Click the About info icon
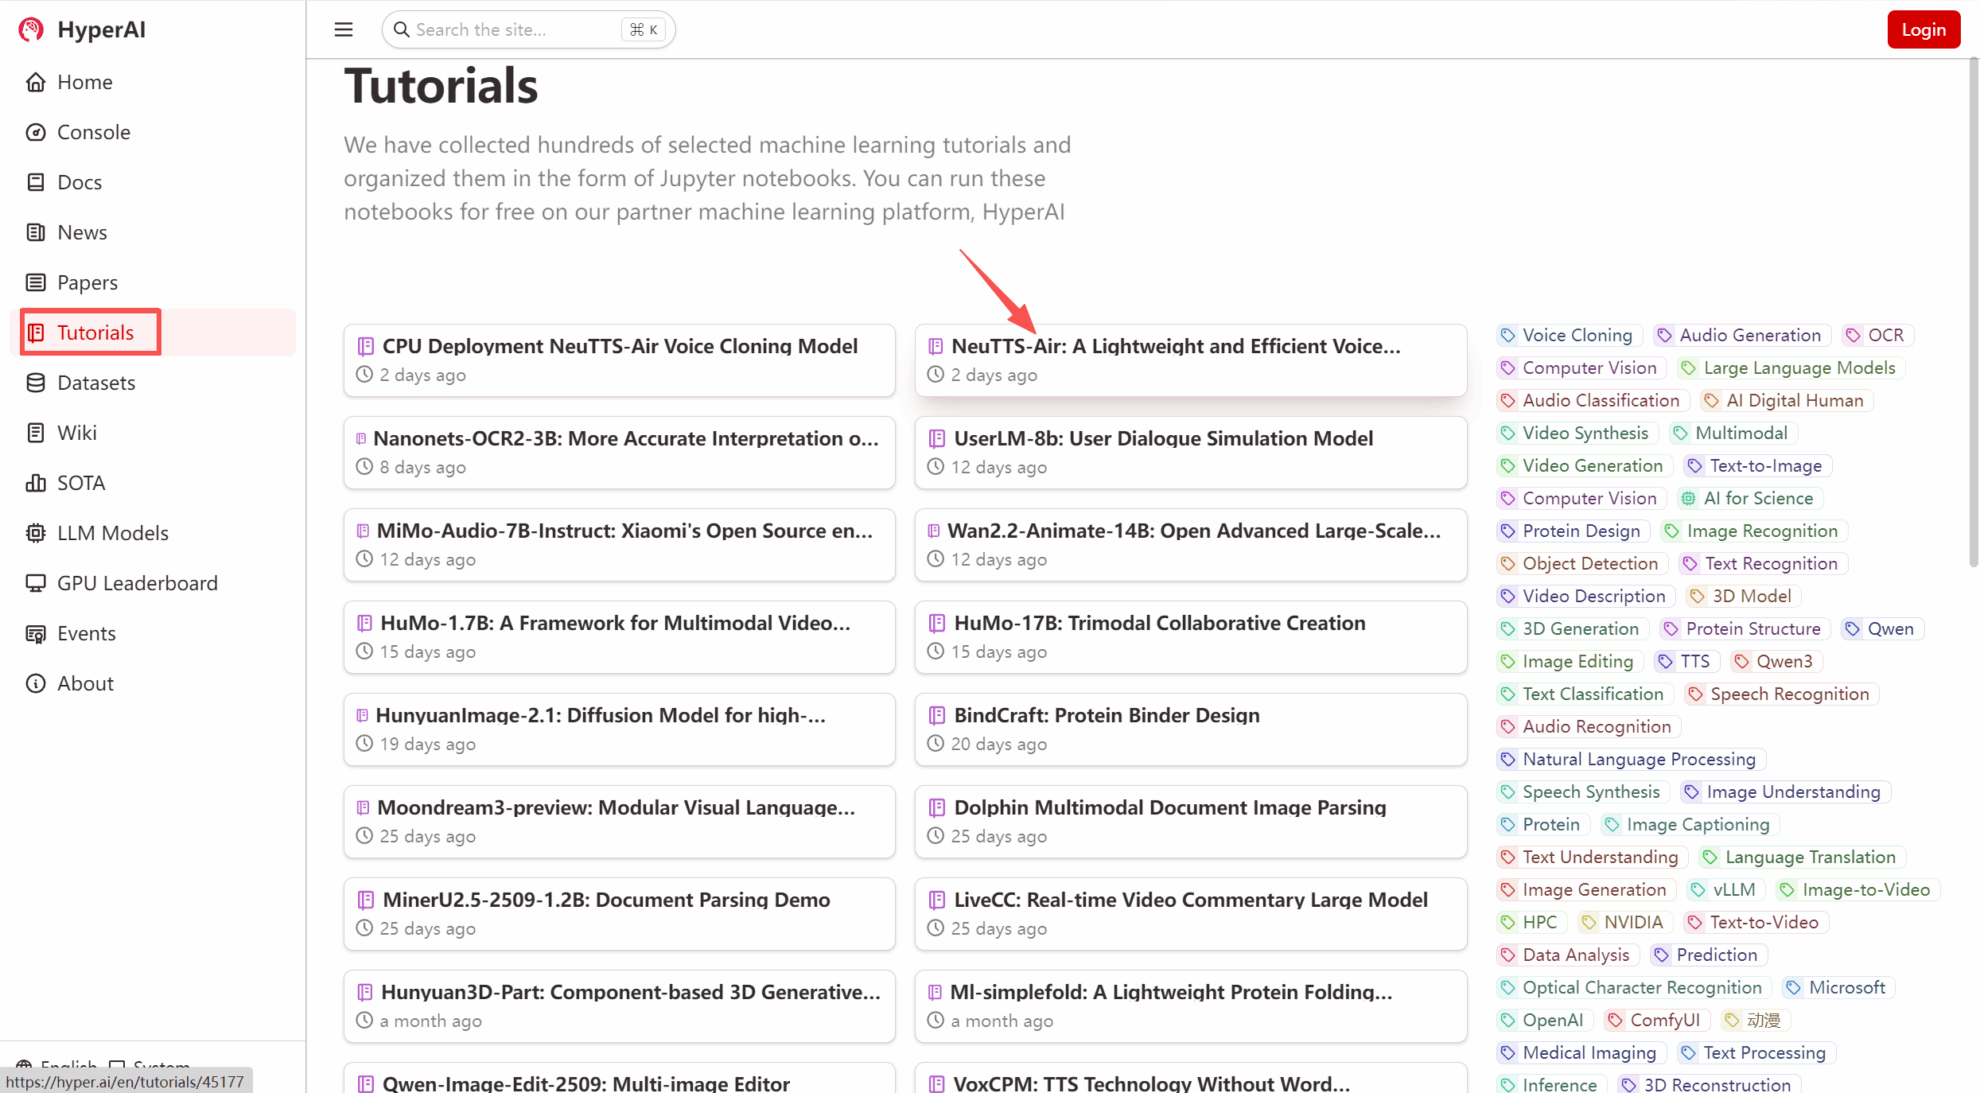 click(36, 684)
